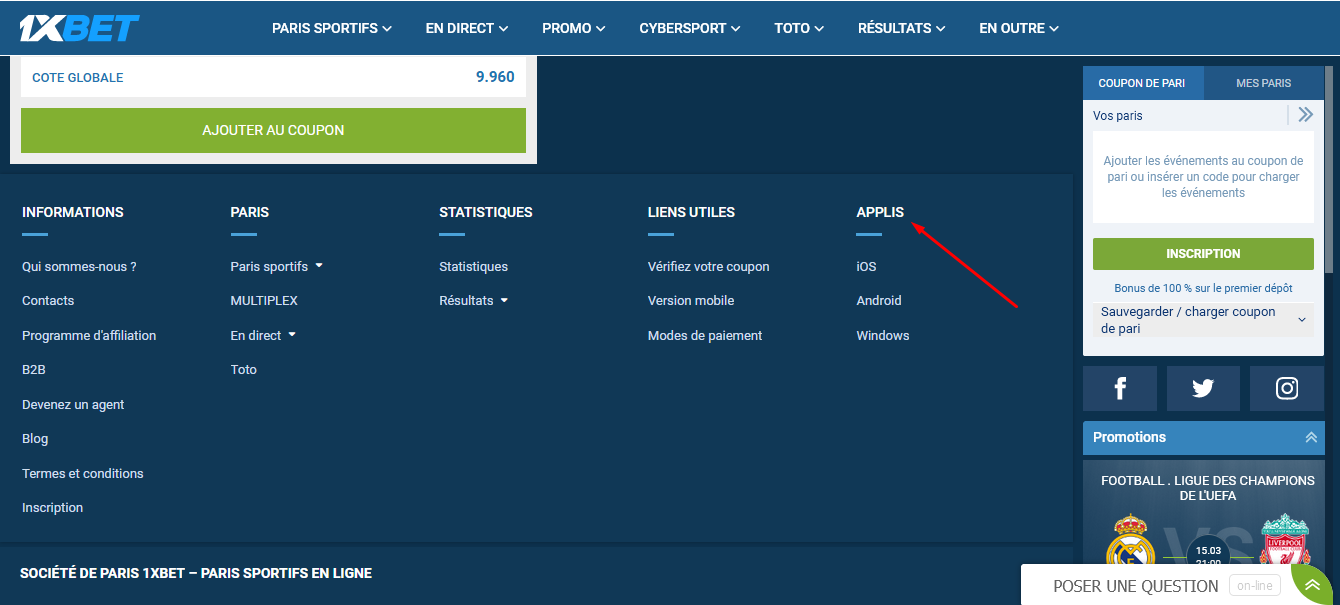The width and height of the screenshot is (1340, 605).
Task: Switch to COUPON DE PARI tab
Action: coord(1142,83)
